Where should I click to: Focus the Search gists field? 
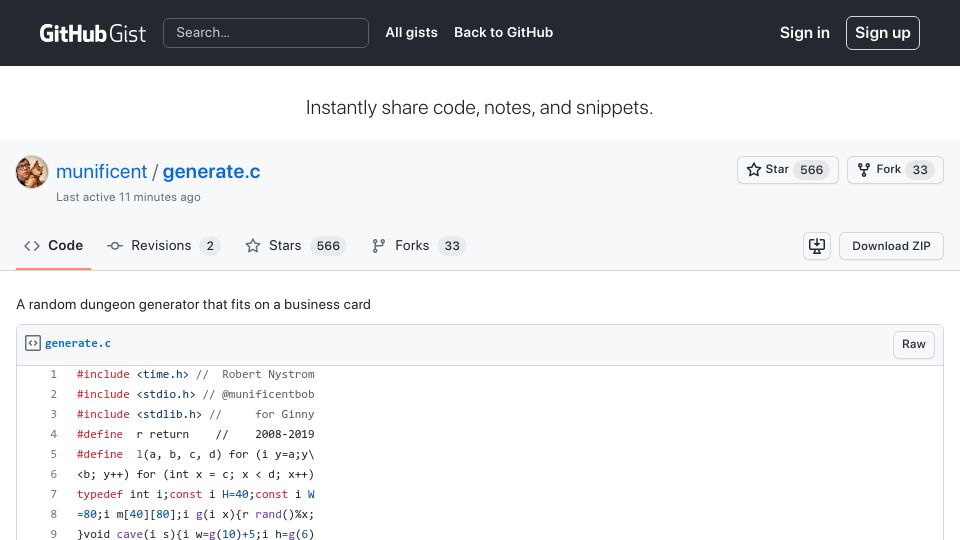[266, 32]
